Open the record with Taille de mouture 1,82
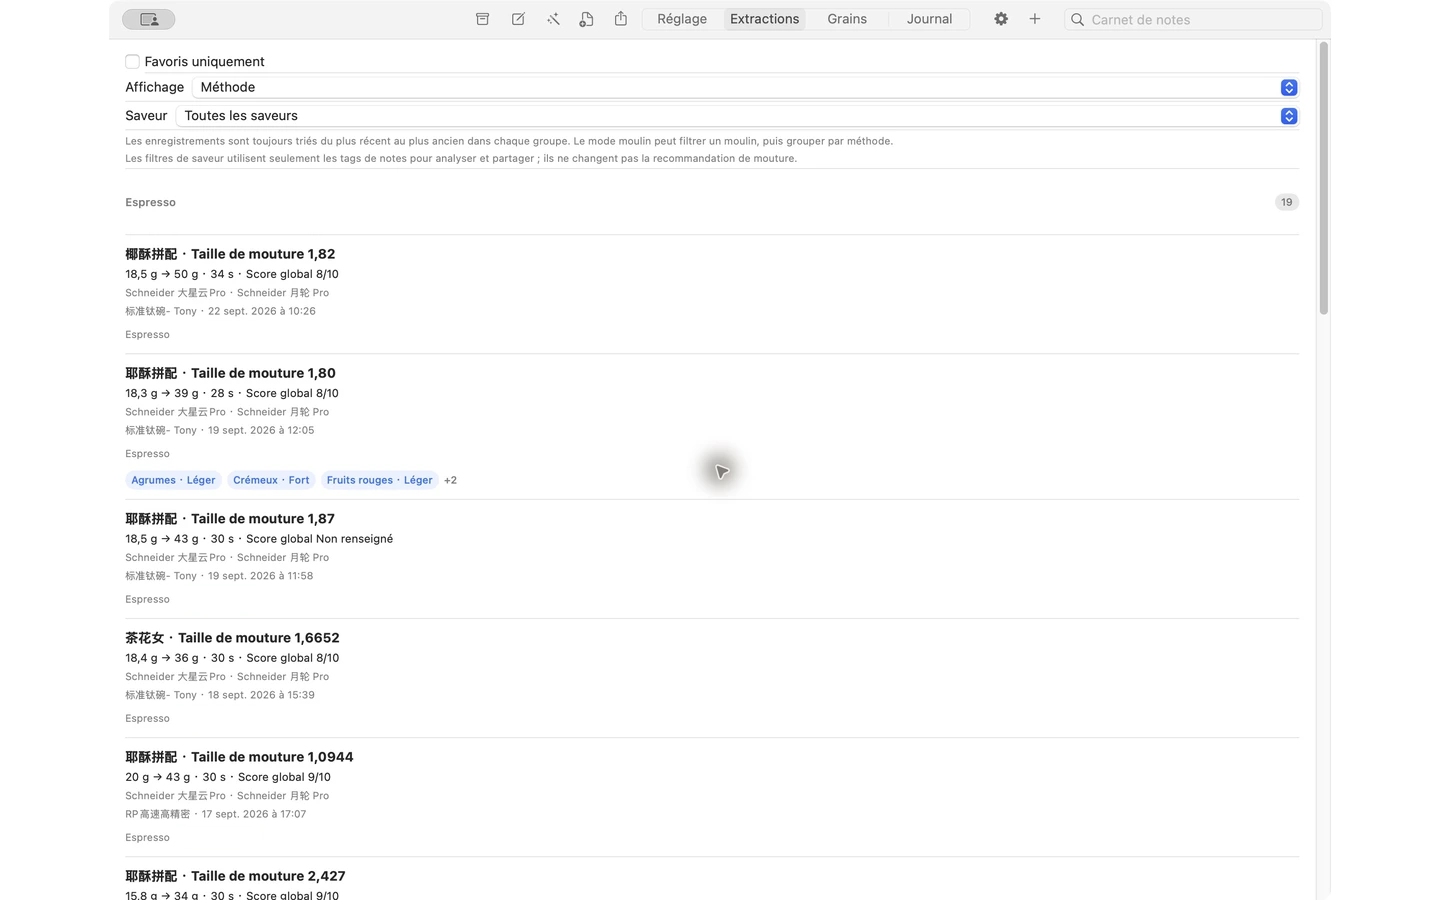Screen dimensions: 1440x900 pos(712,294)
